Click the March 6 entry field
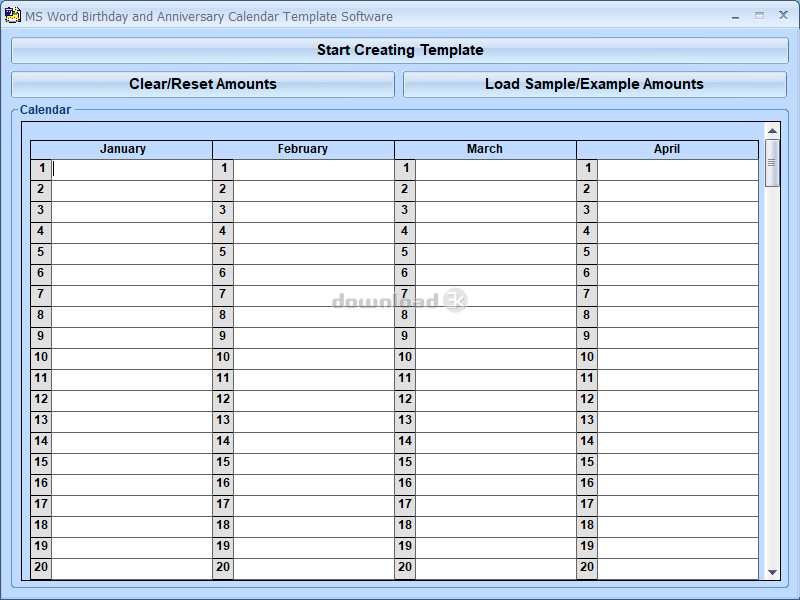 (496, 275)
